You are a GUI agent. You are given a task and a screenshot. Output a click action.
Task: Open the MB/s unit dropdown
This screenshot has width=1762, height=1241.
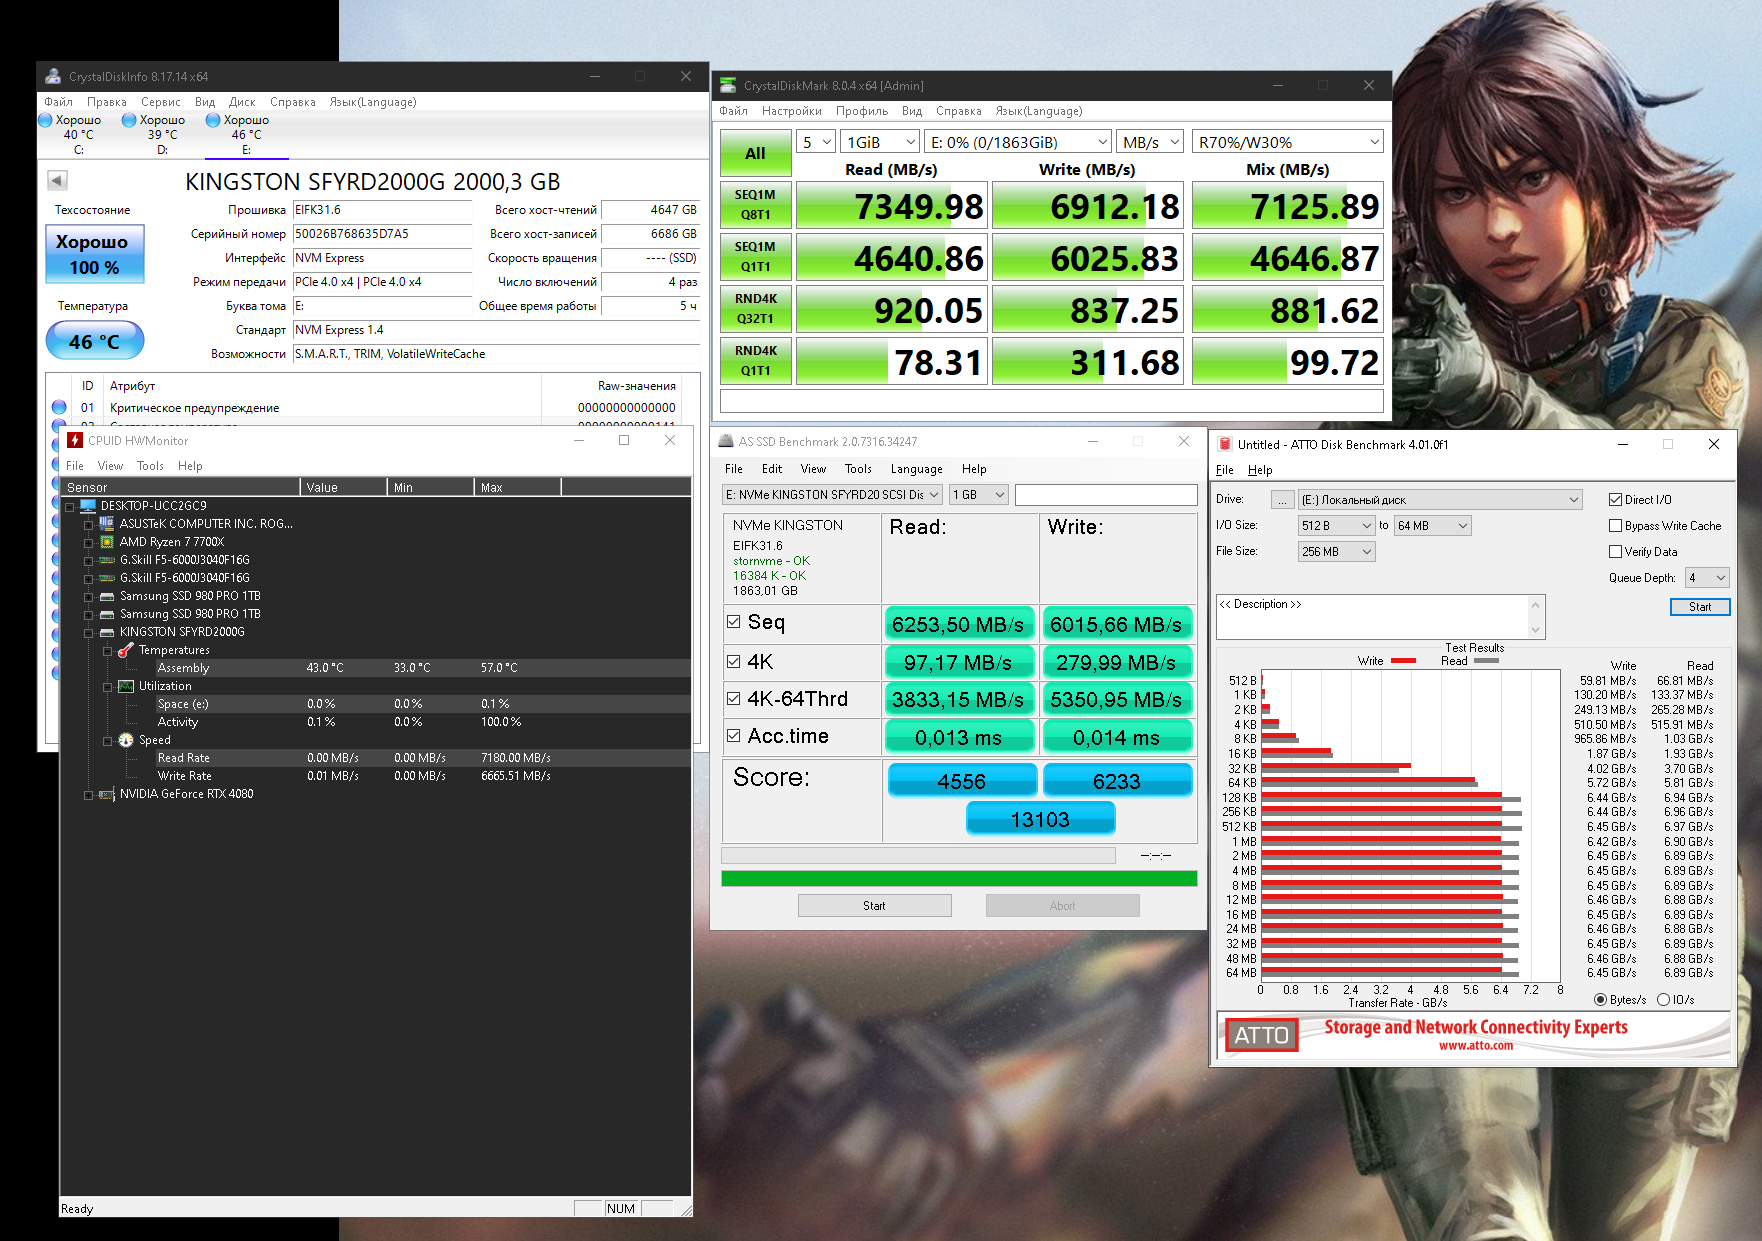[1150, 142]
